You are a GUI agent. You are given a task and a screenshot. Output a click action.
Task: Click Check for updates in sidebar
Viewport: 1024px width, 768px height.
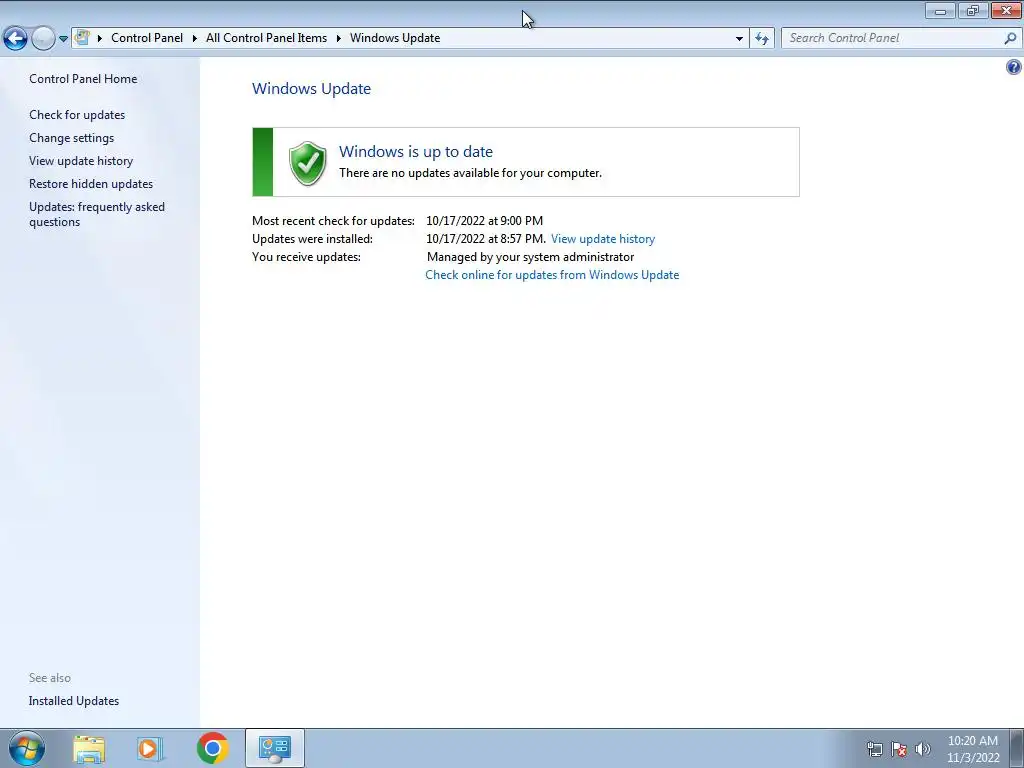77,114
